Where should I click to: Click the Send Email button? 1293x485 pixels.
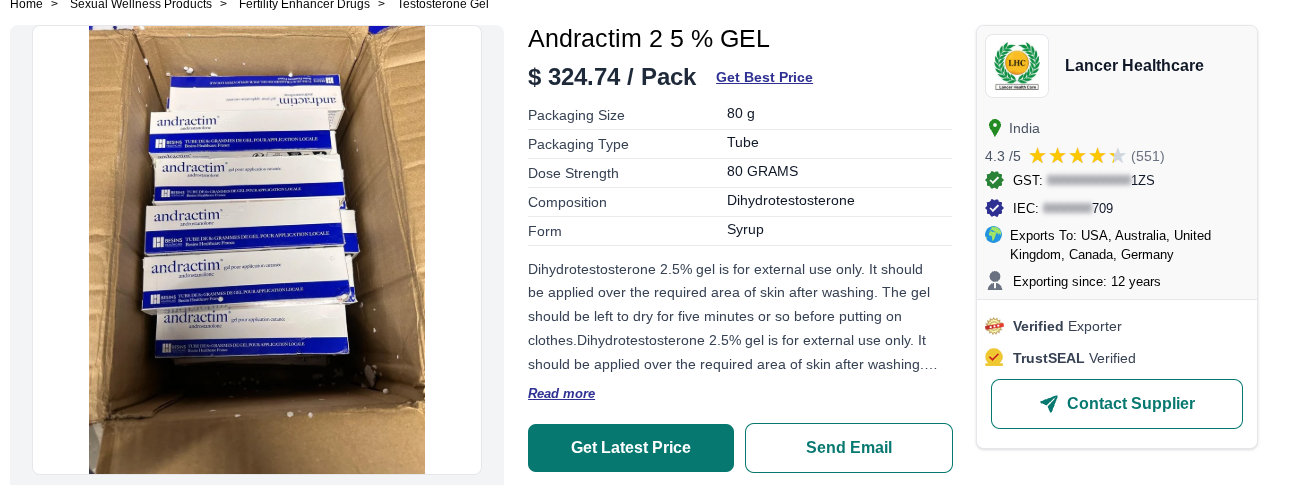tap(849, 448)
